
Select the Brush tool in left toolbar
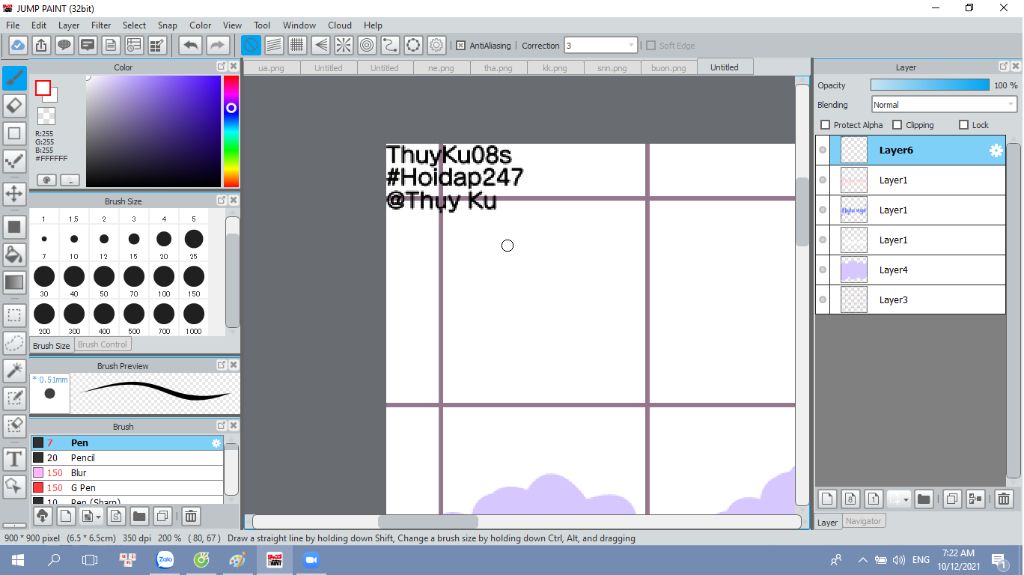pos(14,78)
